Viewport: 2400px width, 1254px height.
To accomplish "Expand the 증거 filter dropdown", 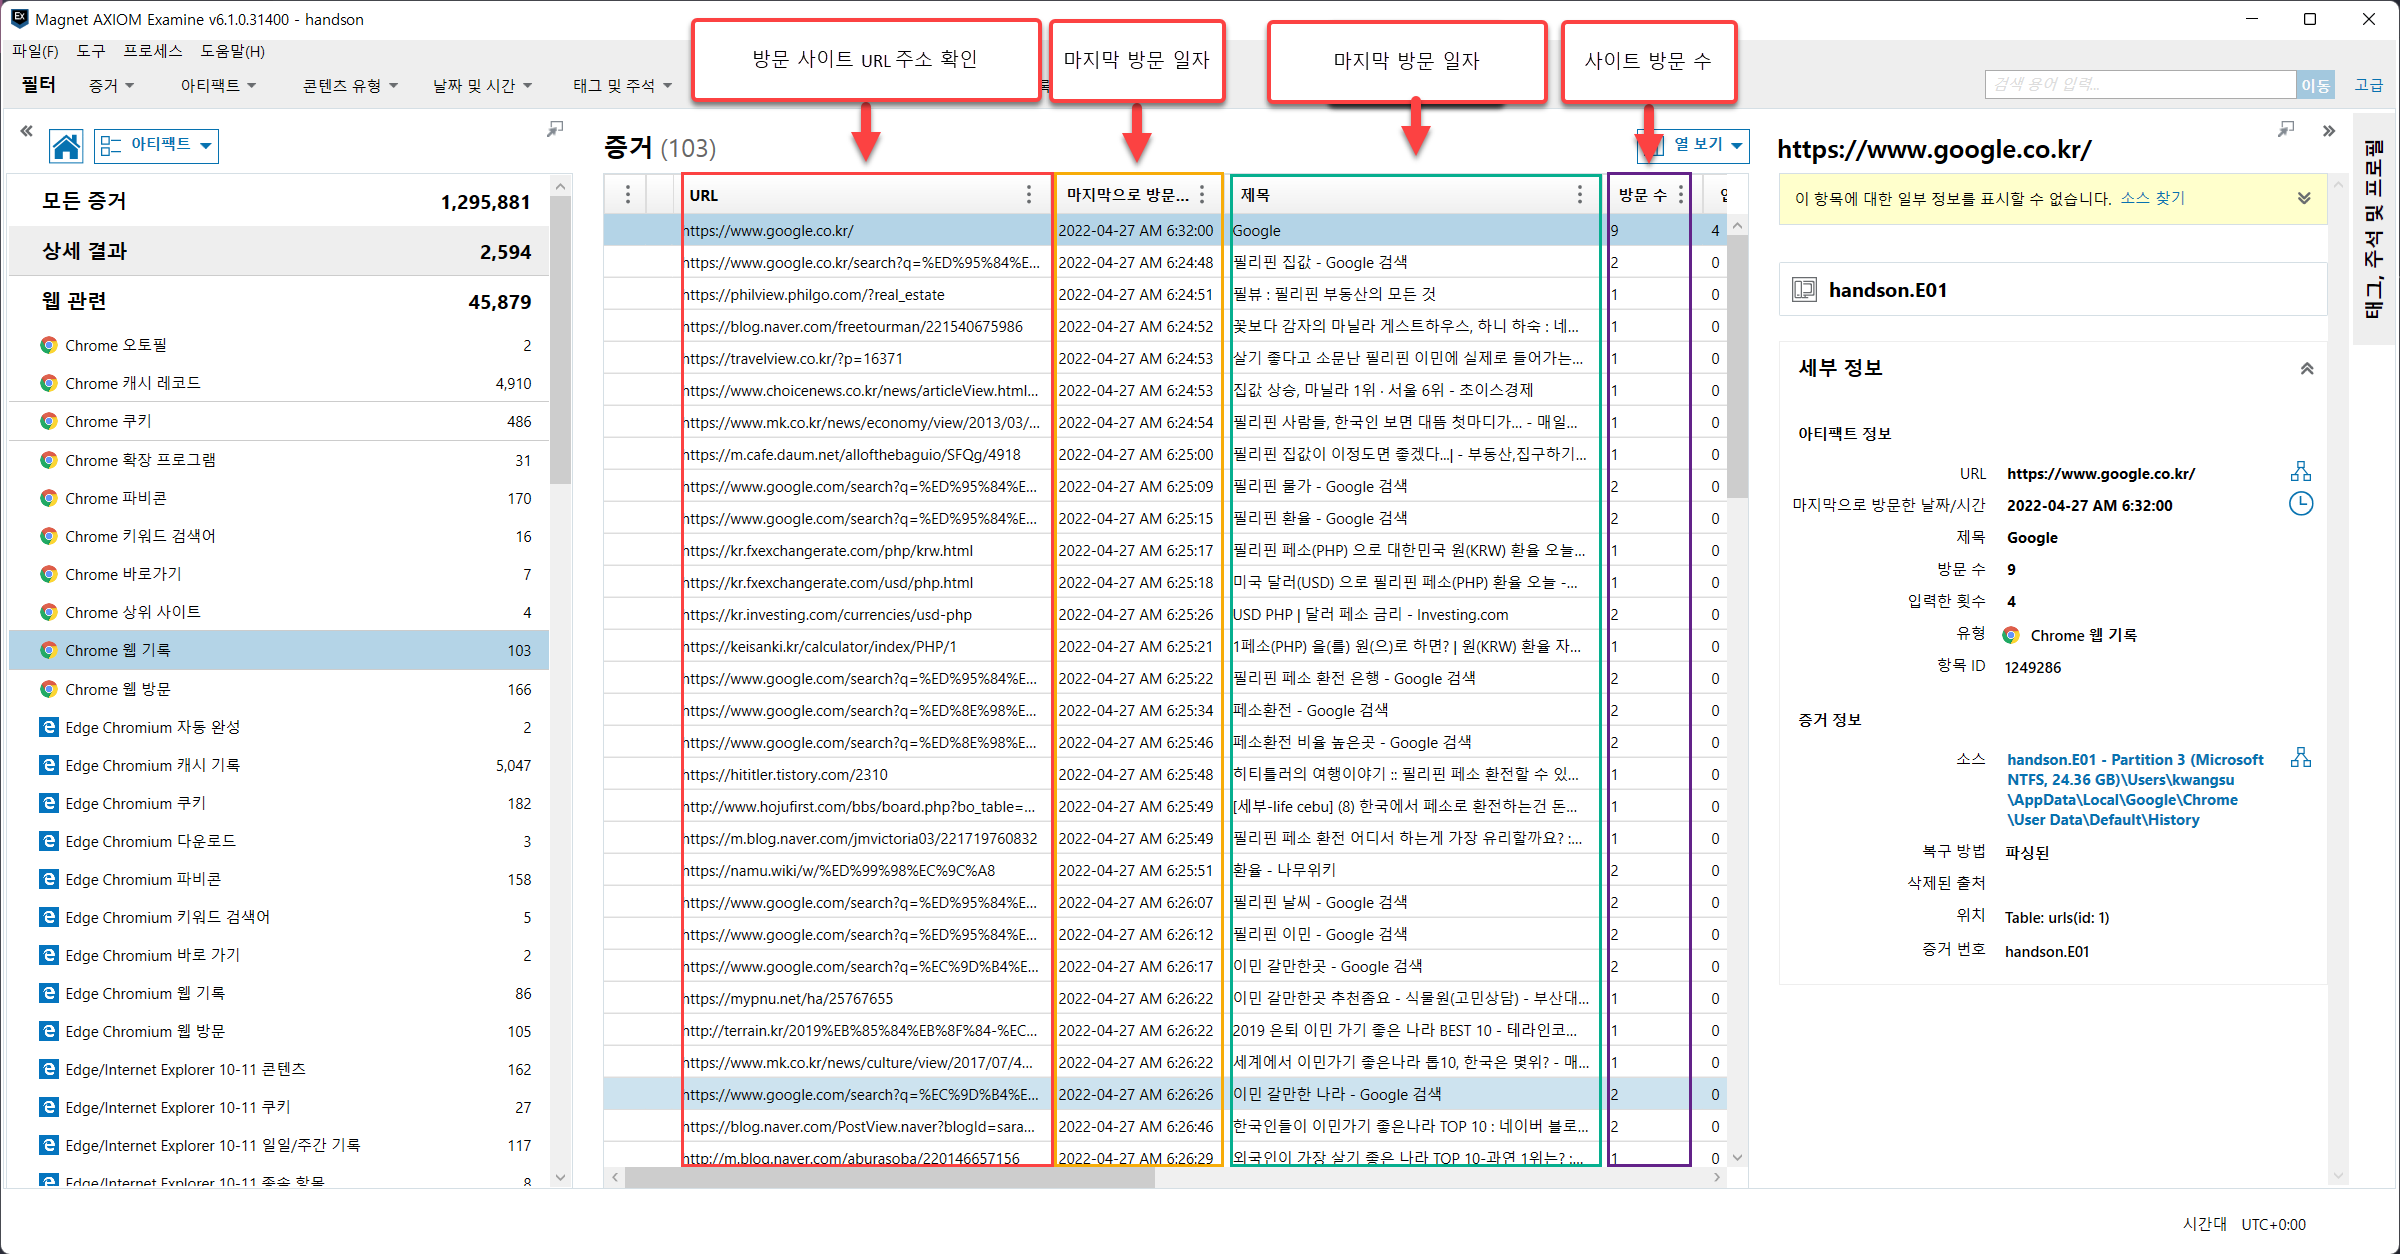I will (x=111, y=86).
